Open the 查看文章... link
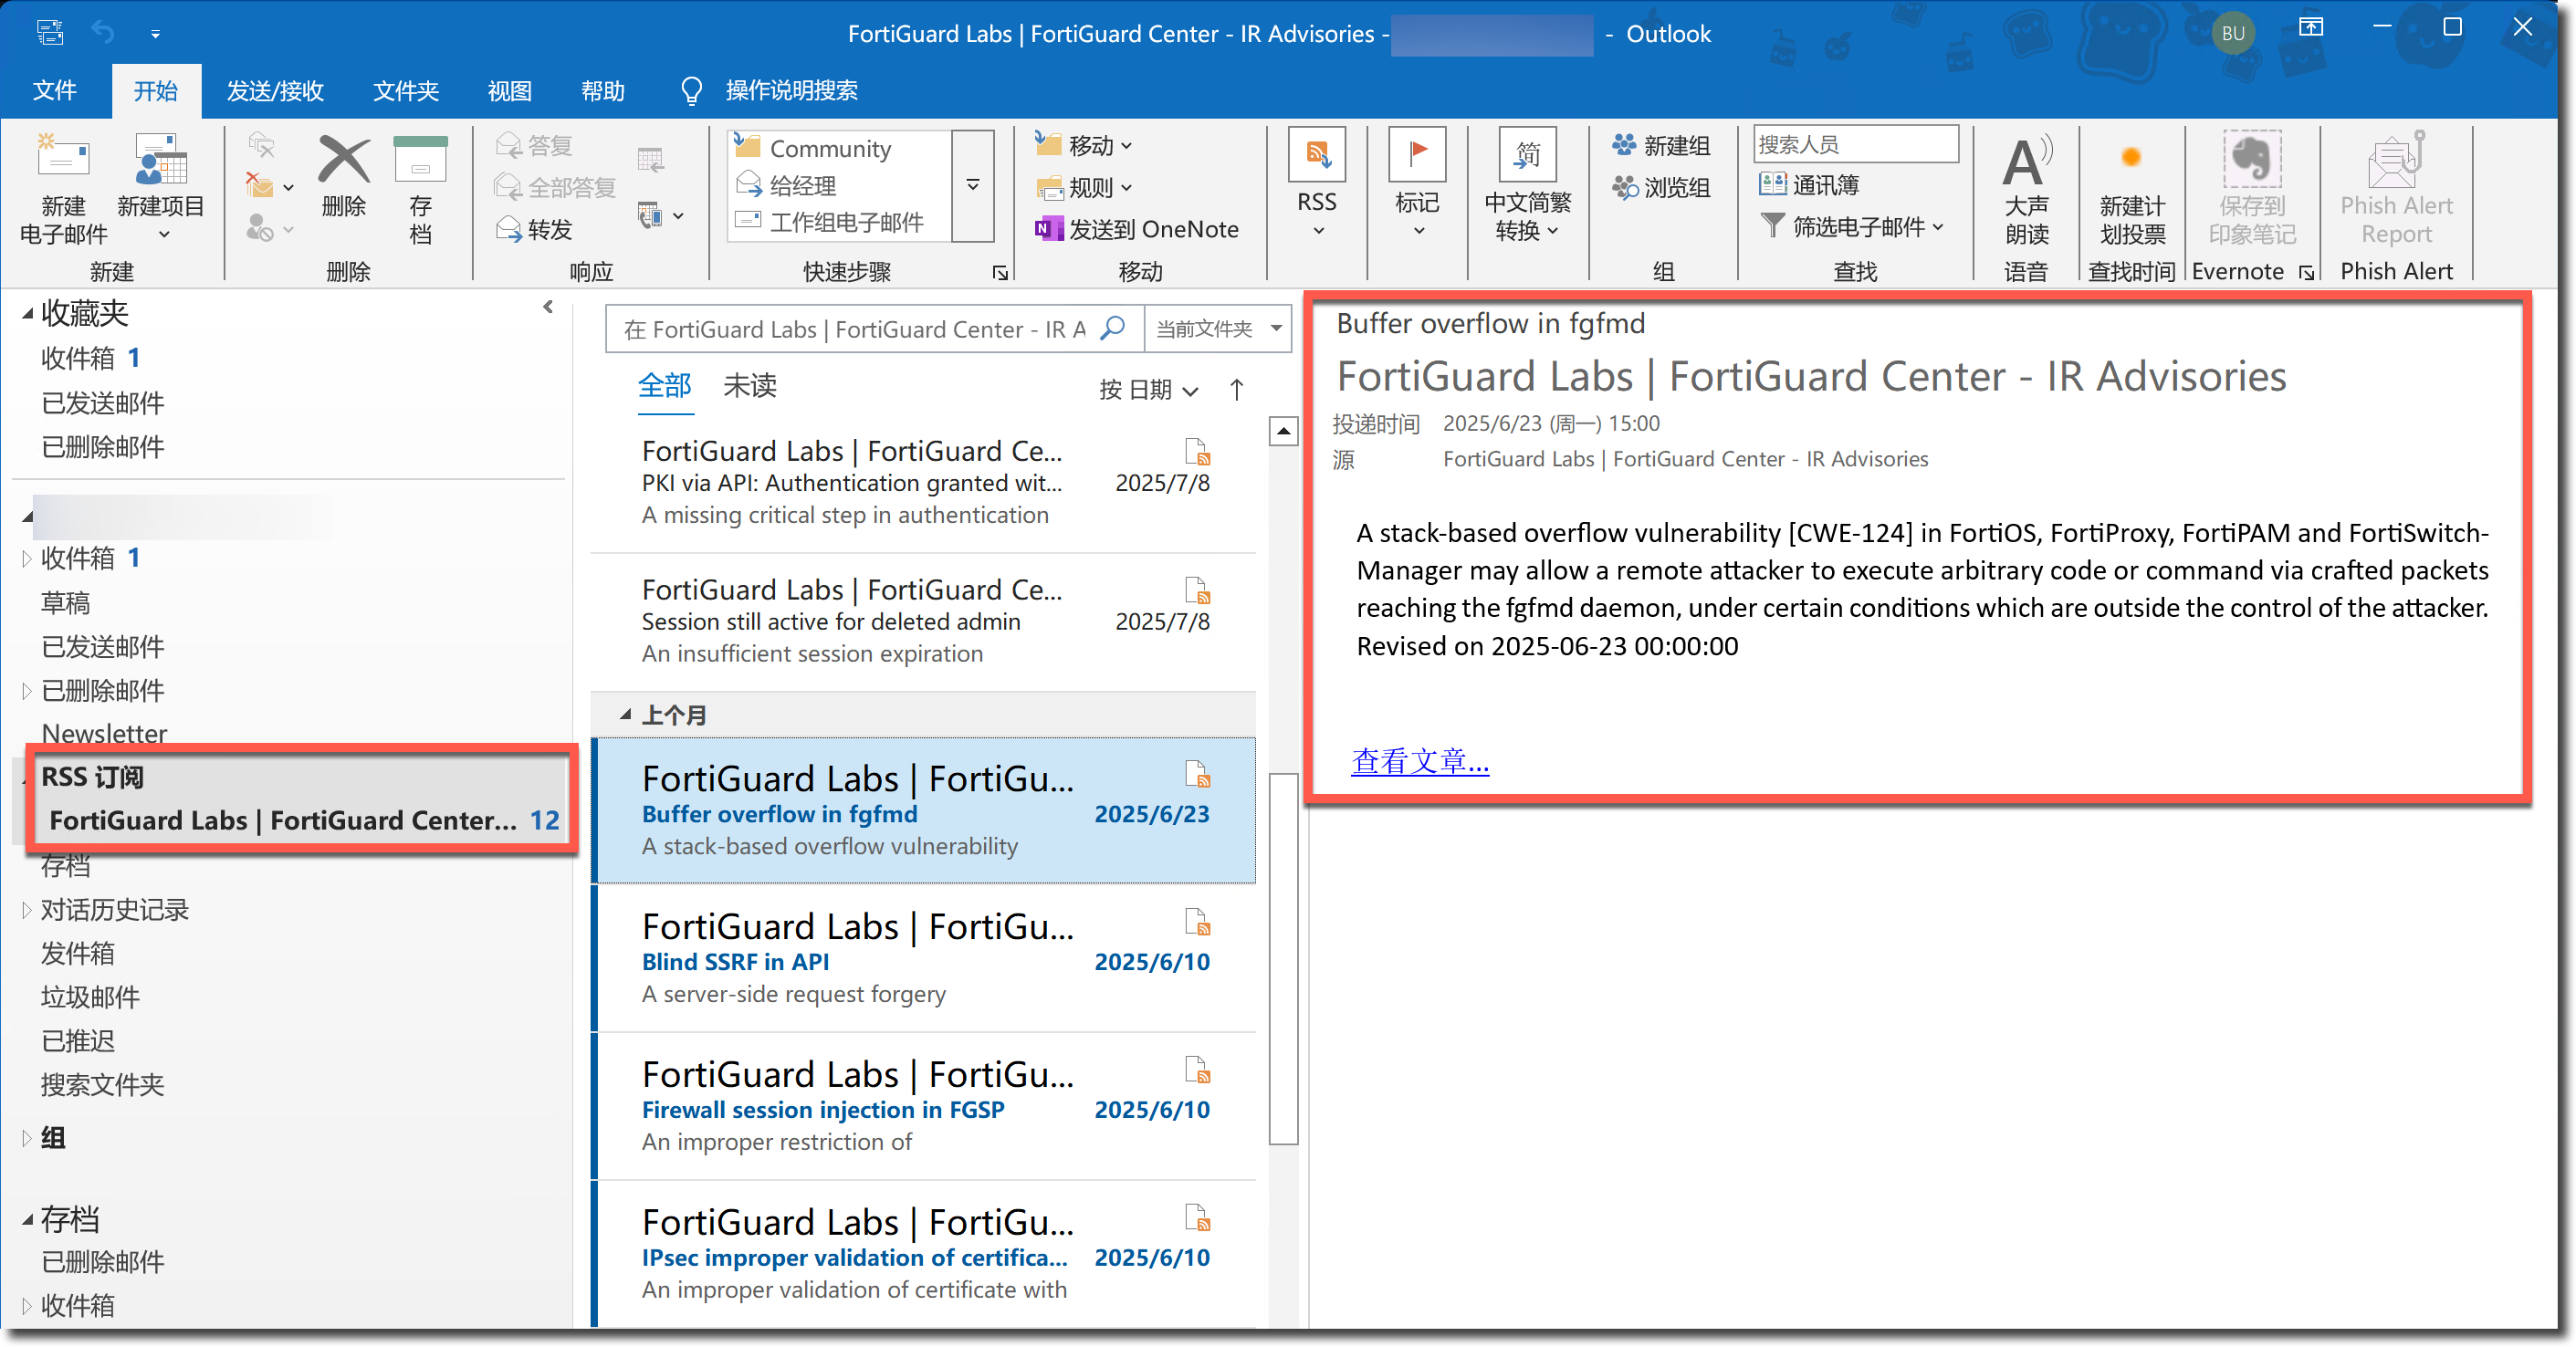Screen dimensions: 2576x1347 [x=1420, y=762]
